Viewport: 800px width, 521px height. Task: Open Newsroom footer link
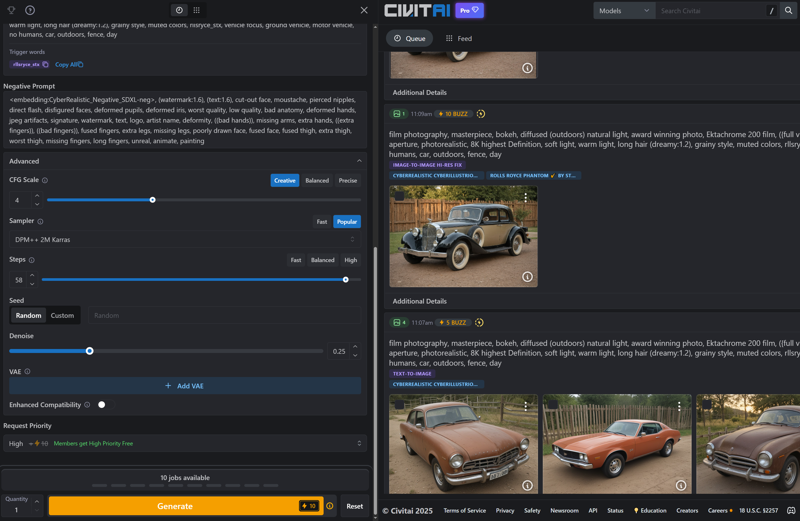[564, 510]
